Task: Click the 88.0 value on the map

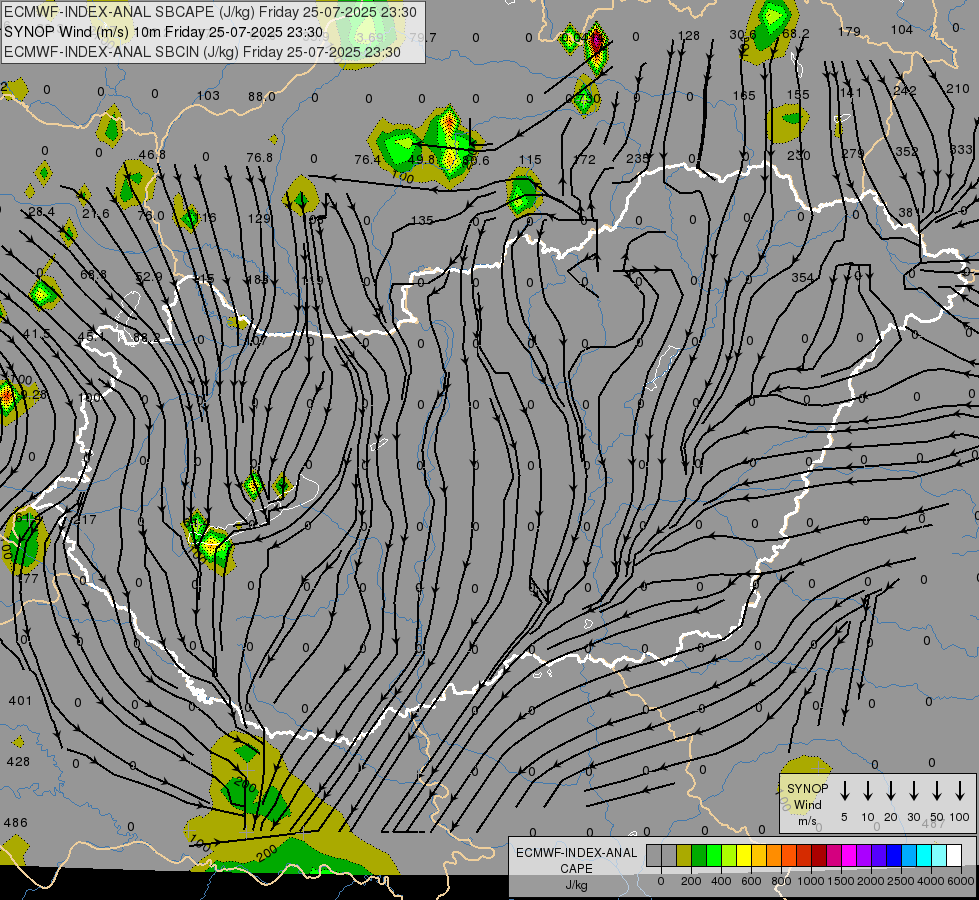Action: tap(262, 97)
